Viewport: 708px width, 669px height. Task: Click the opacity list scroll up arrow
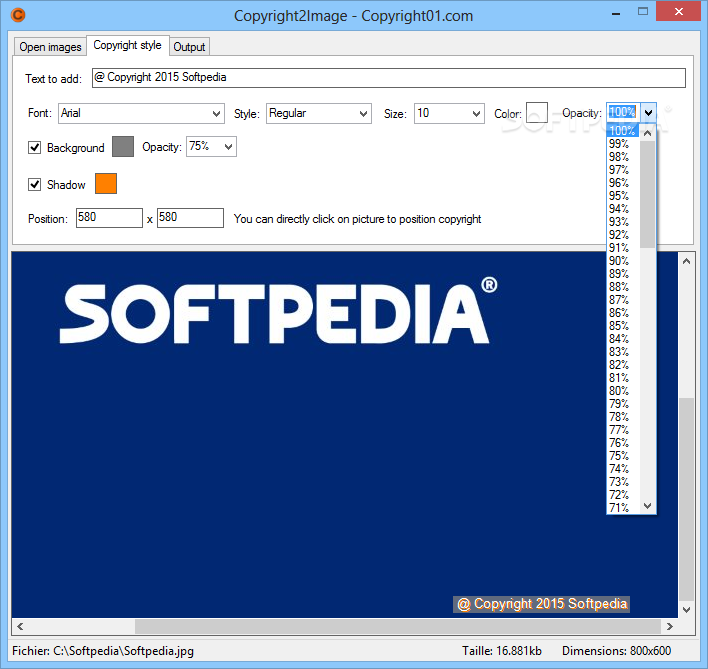coord(647,133)
